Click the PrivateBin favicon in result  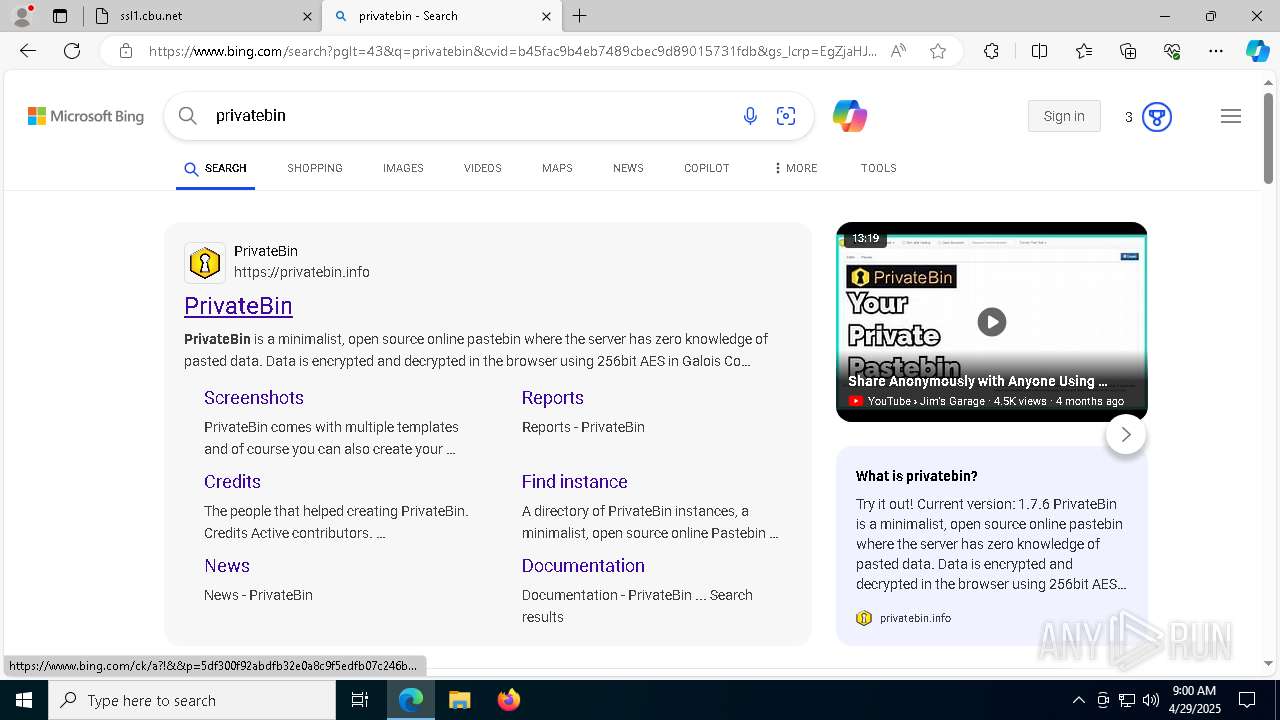[x=205, y=263]
